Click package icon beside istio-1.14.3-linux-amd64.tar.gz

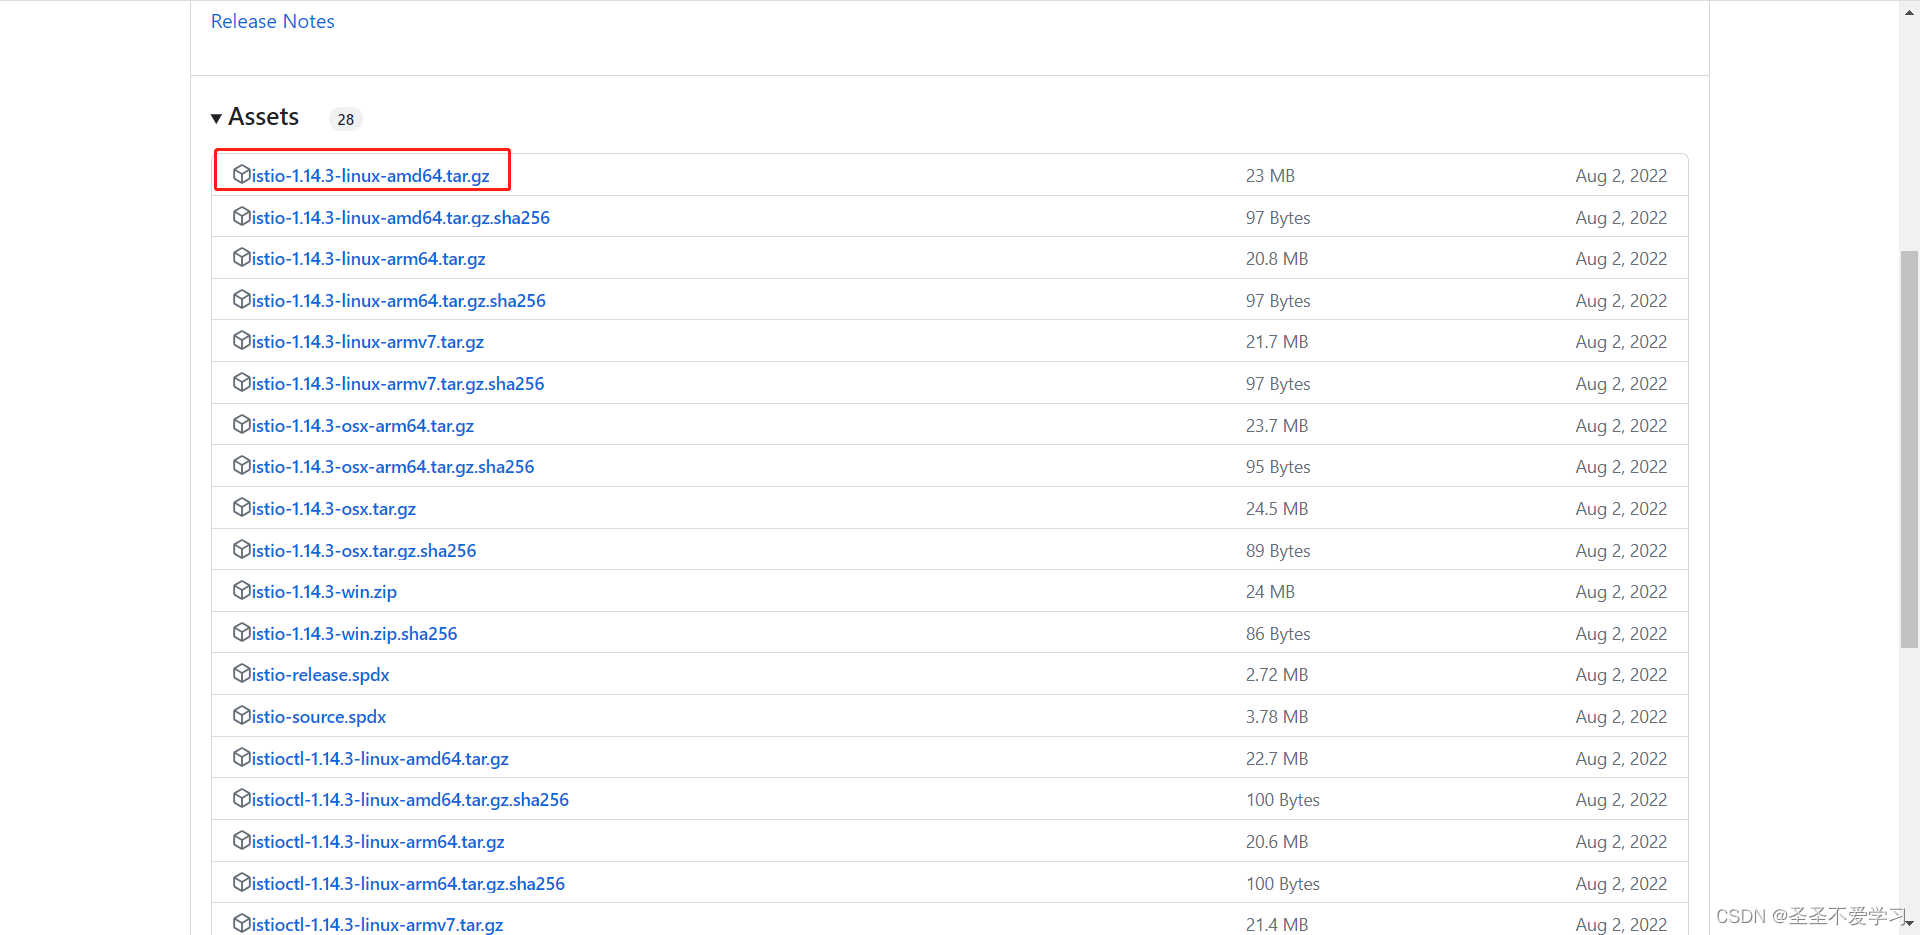(x=242, y=174)
